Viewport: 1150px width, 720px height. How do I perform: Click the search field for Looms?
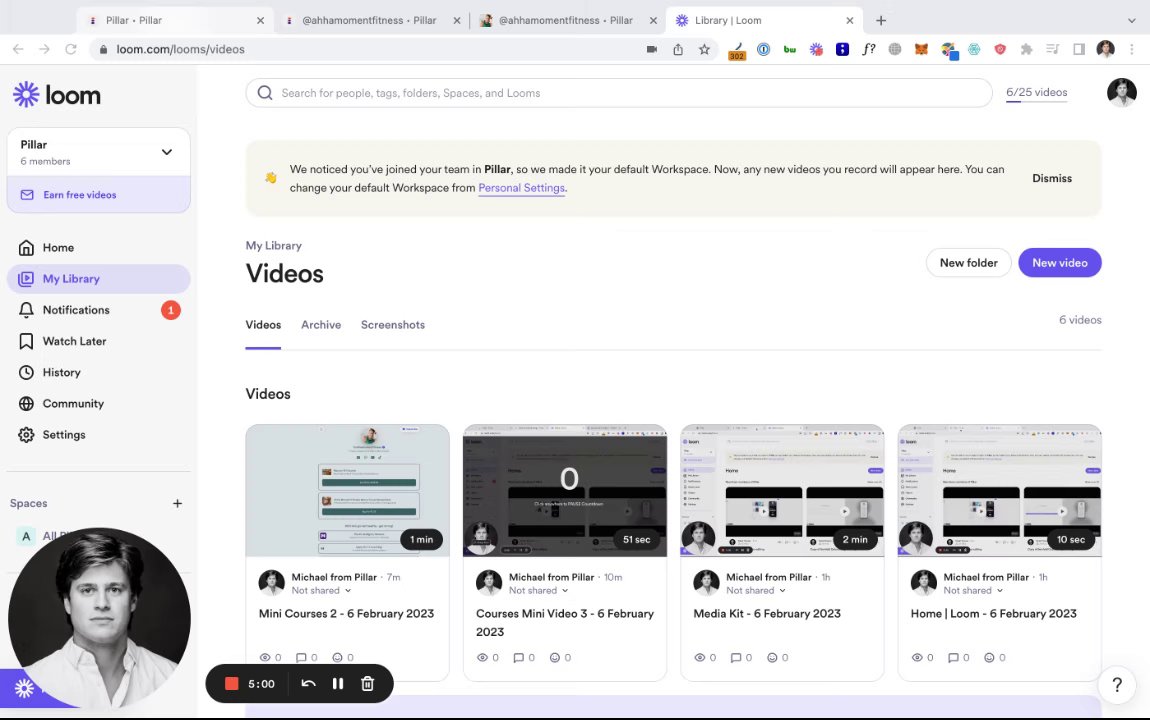619,93
